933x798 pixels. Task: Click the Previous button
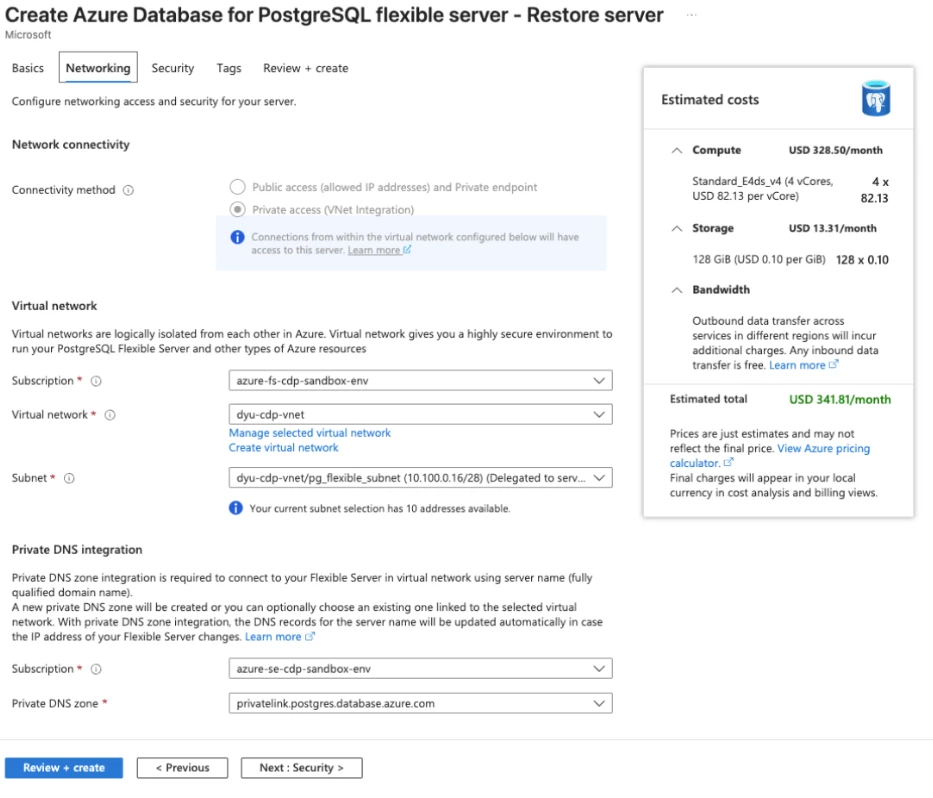(x=182, y=768)
